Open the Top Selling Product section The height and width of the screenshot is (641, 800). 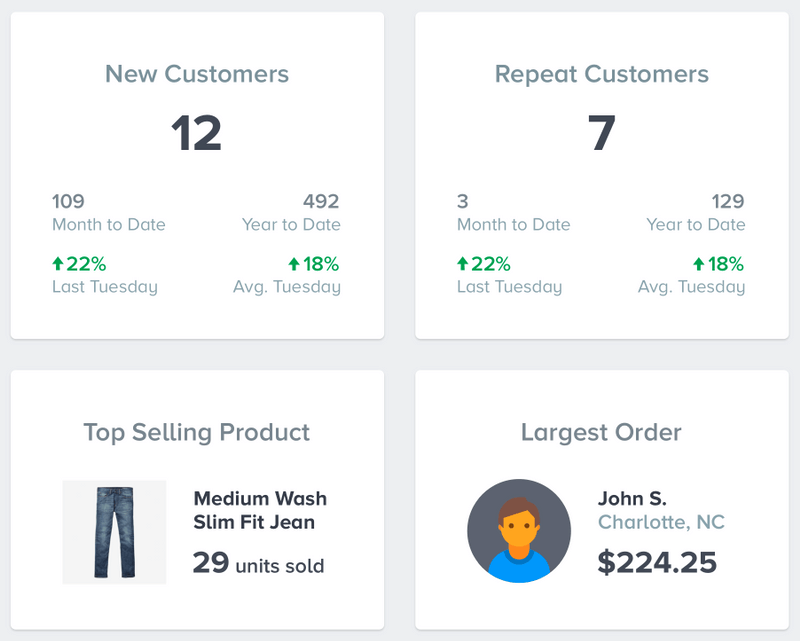[x=196, y=433]
